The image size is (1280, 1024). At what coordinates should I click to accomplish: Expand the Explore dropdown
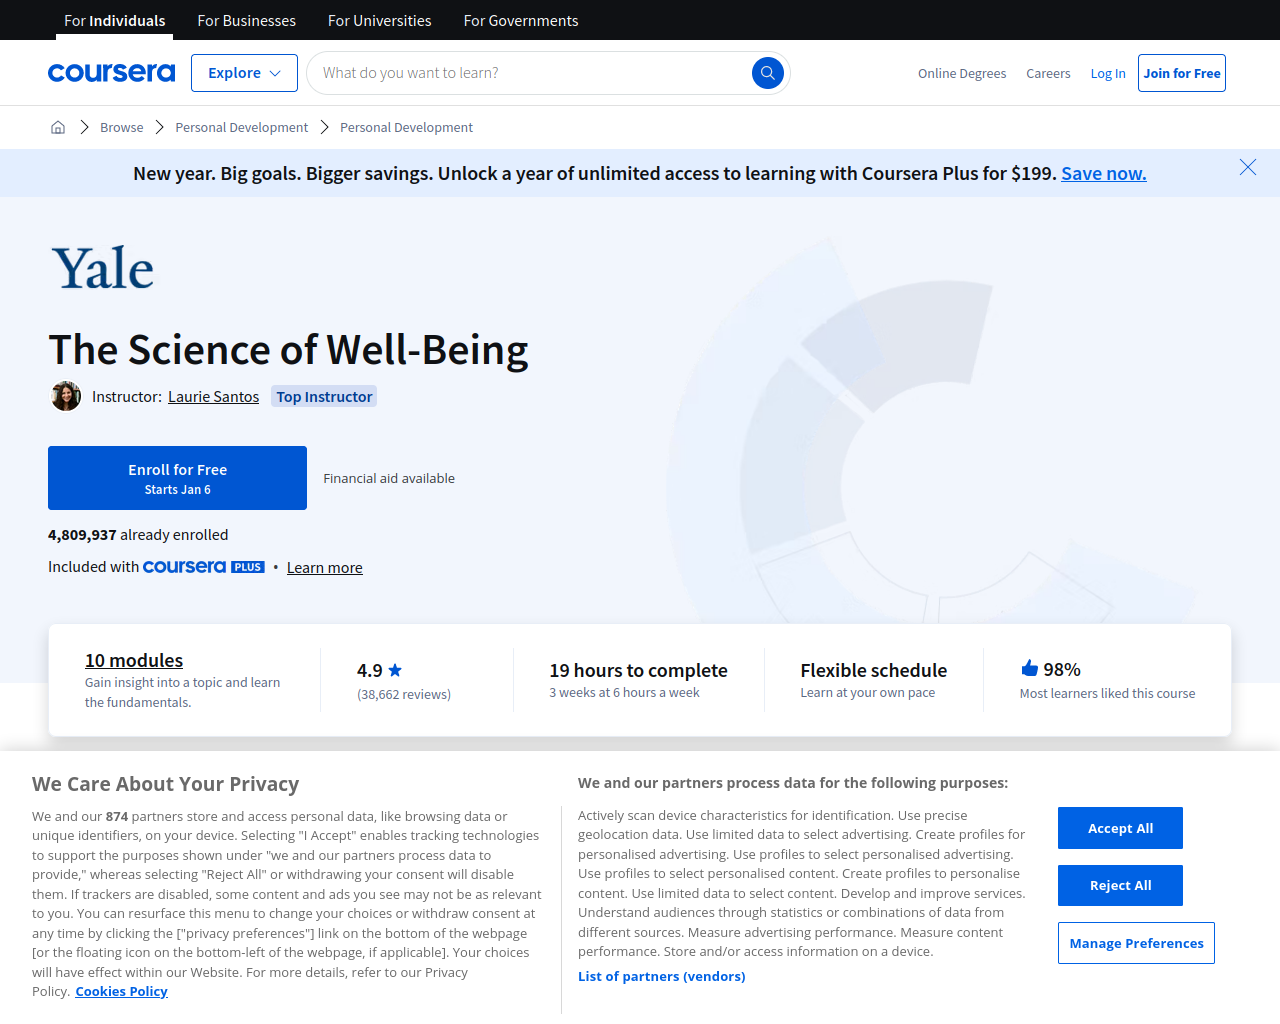244,73
